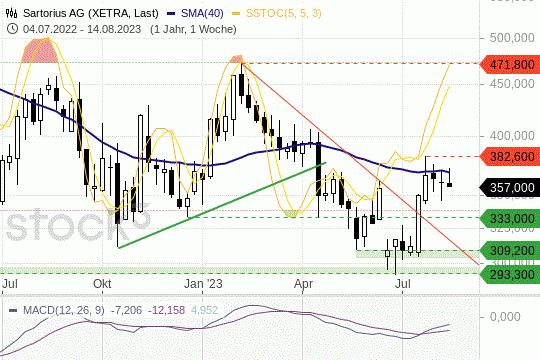Click the 450,000 price axis label

(512, 84)
